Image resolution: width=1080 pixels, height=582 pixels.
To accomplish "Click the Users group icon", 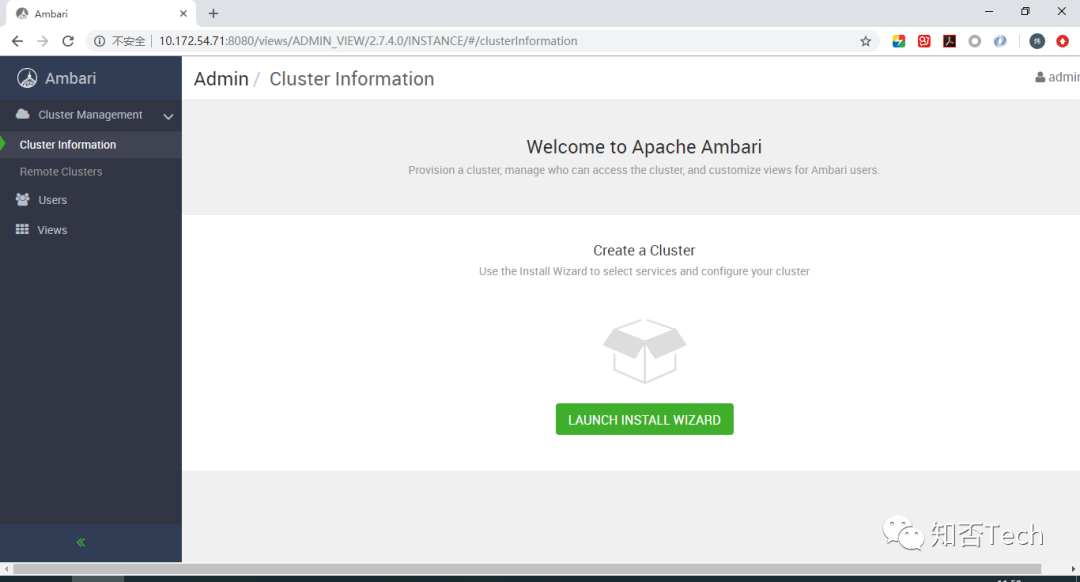I will pyautogui.click(x=23, y=199).
